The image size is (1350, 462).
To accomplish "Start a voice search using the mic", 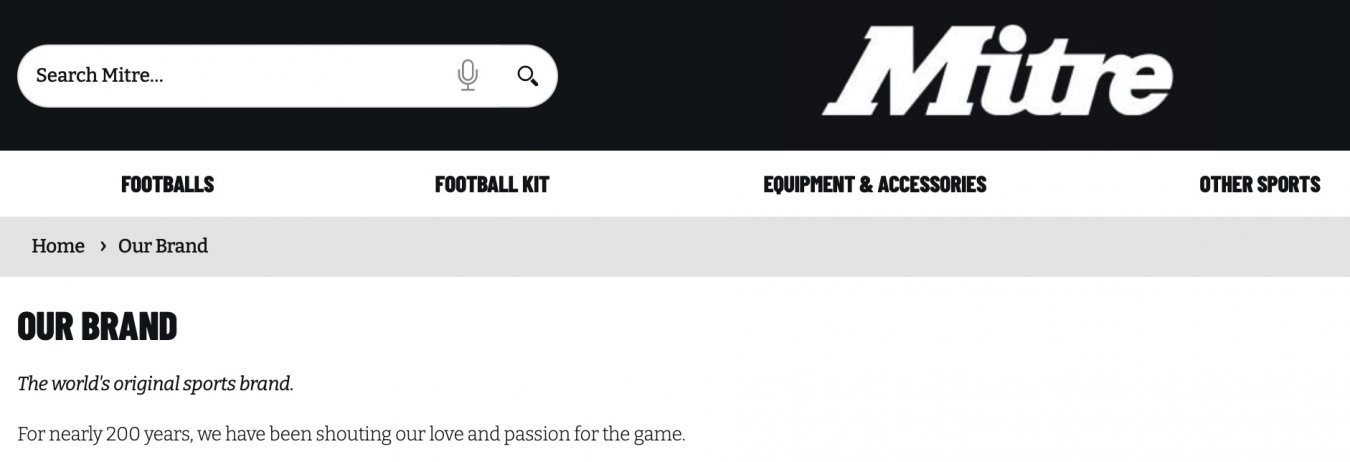I will tap(467, 75).
